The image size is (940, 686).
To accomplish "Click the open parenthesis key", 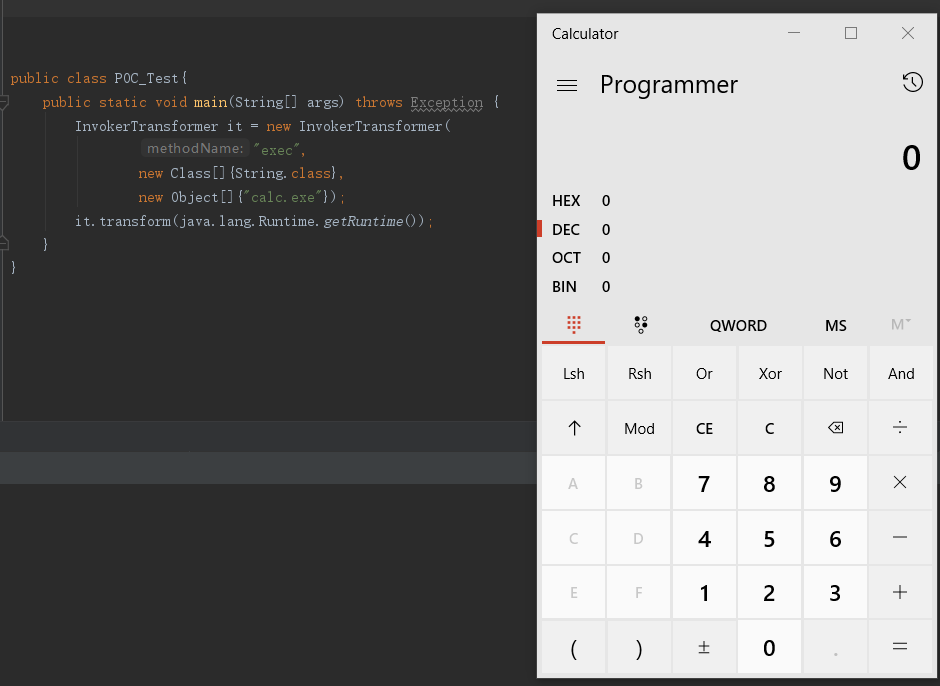I will click(x=574, y=647).
